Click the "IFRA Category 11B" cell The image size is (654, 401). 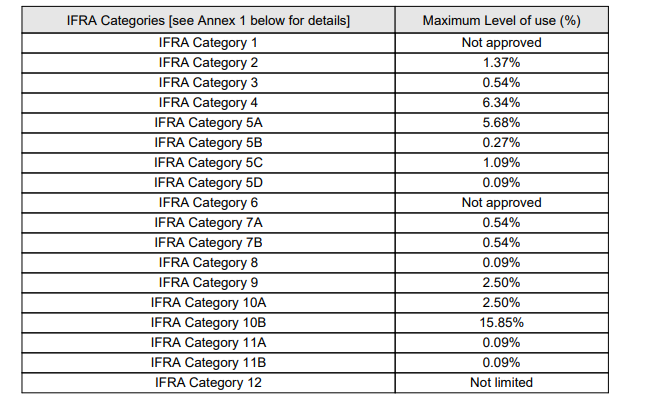click(208, 363)
